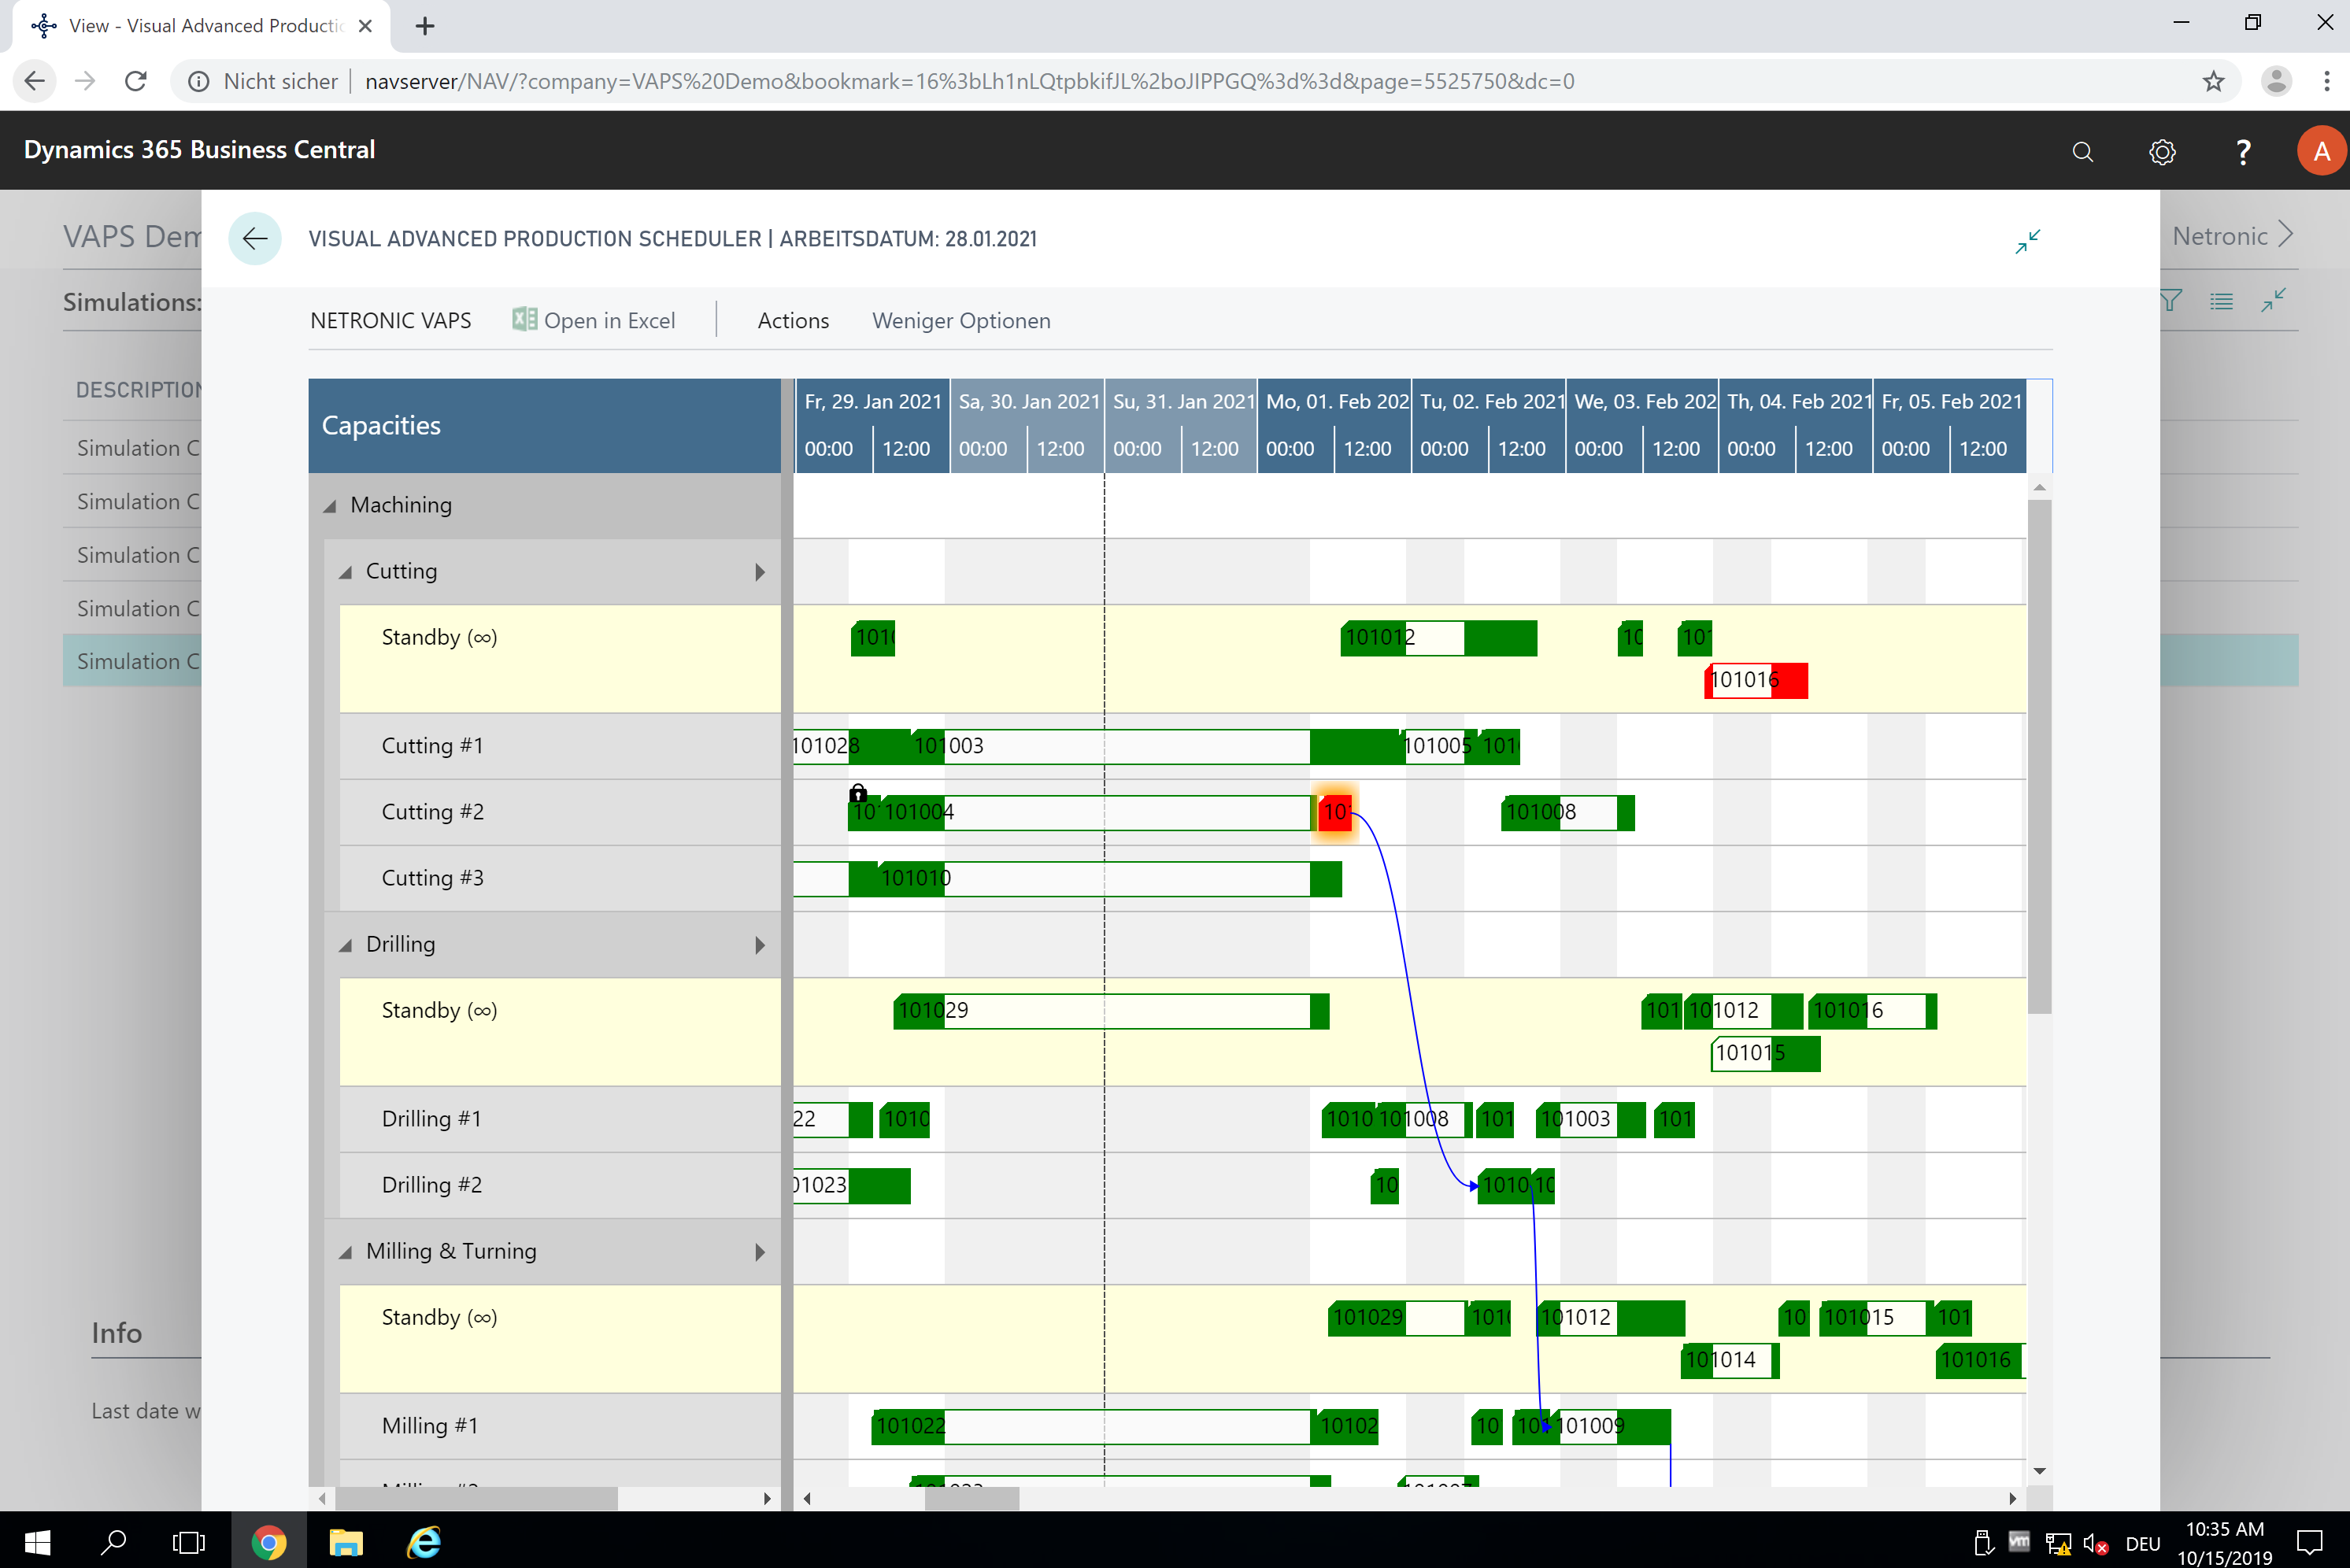2350x1568 pixels.
Task: Collapse the Milling & Turning group
Action: click(346, 1252)
